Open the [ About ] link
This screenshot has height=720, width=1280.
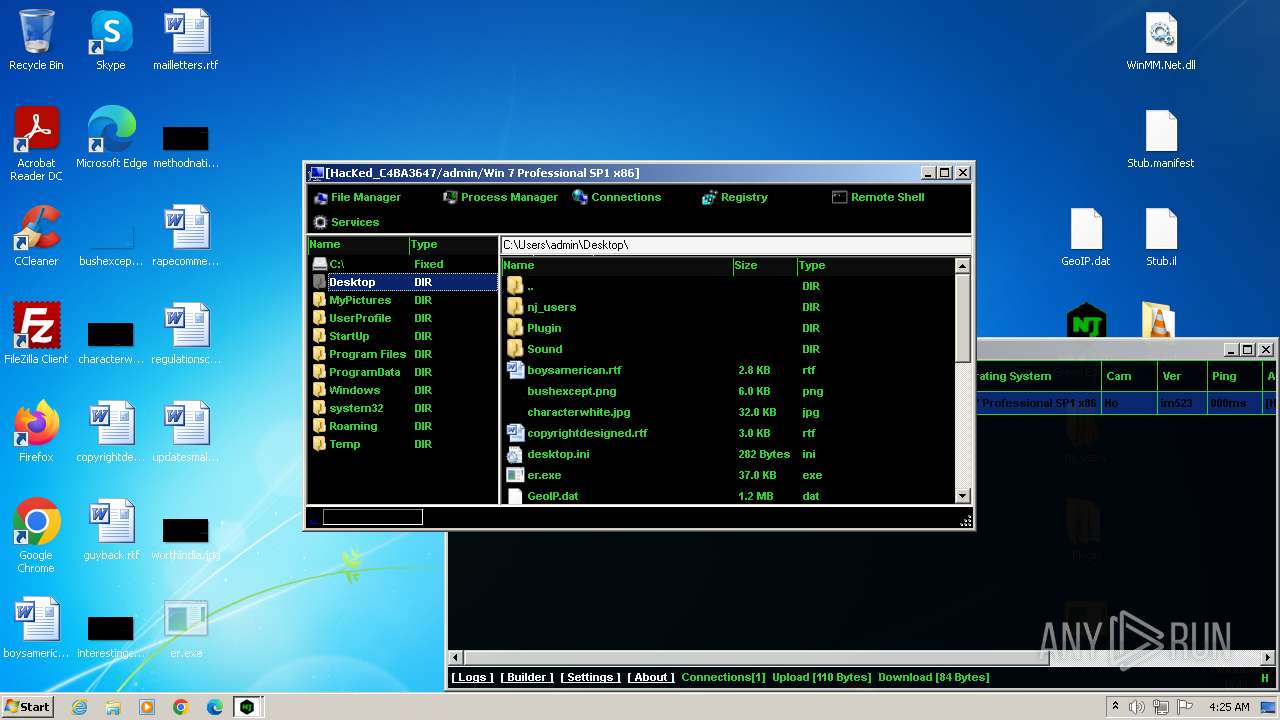click(x=651, y=677)
